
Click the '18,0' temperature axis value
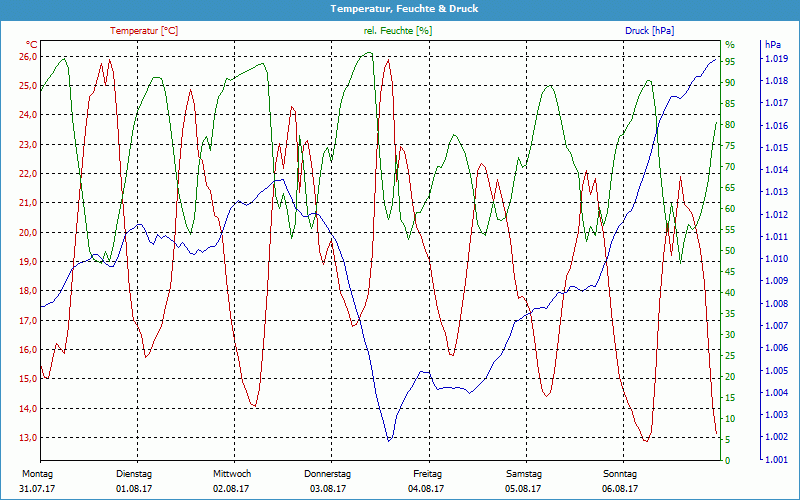coord(28,291)
